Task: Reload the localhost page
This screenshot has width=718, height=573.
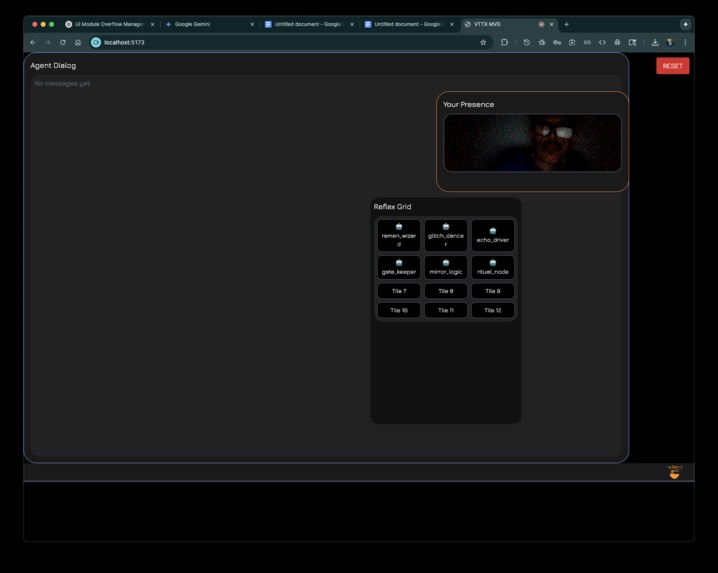Action: pyautogui.click(x=63, y=42)
